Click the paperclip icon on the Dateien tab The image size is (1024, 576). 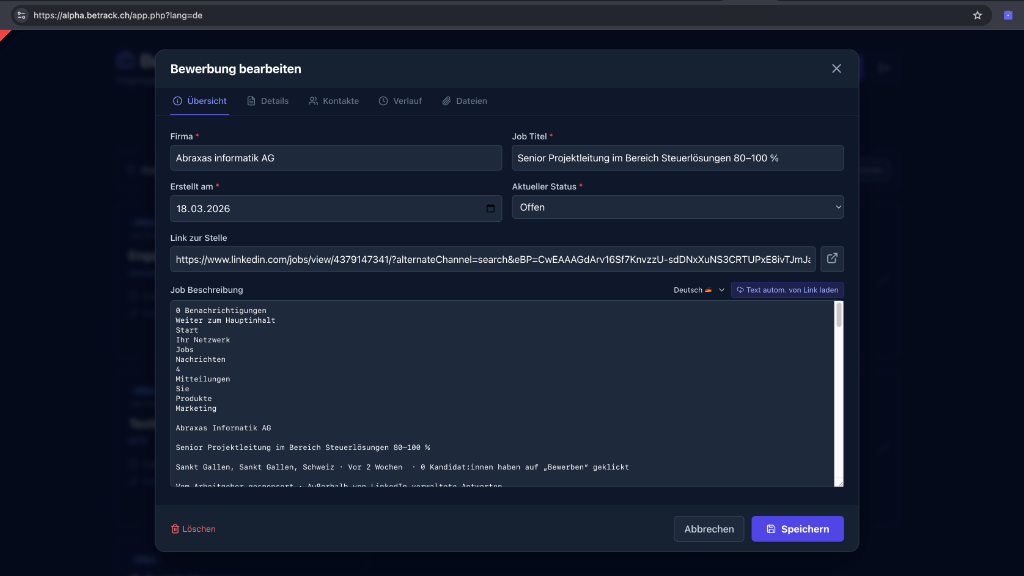click(446, 101)
